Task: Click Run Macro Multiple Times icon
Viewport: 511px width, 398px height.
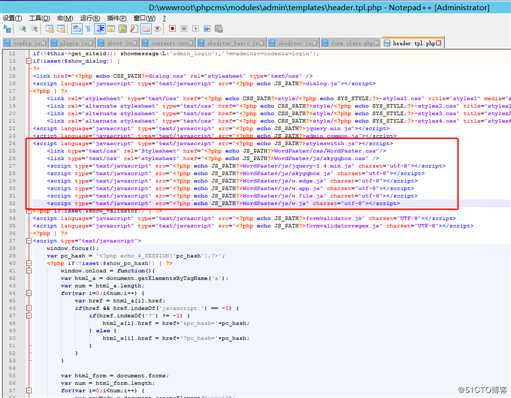Action: point(207,29)
